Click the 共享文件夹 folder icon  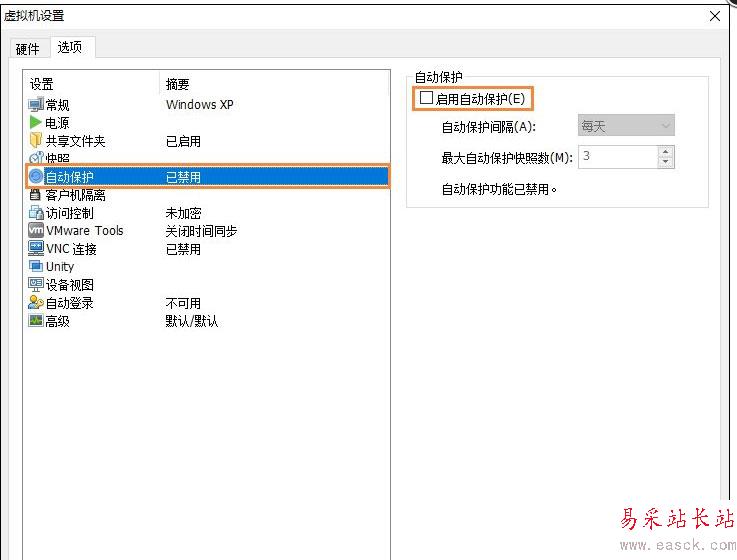(x=36, y=140)
